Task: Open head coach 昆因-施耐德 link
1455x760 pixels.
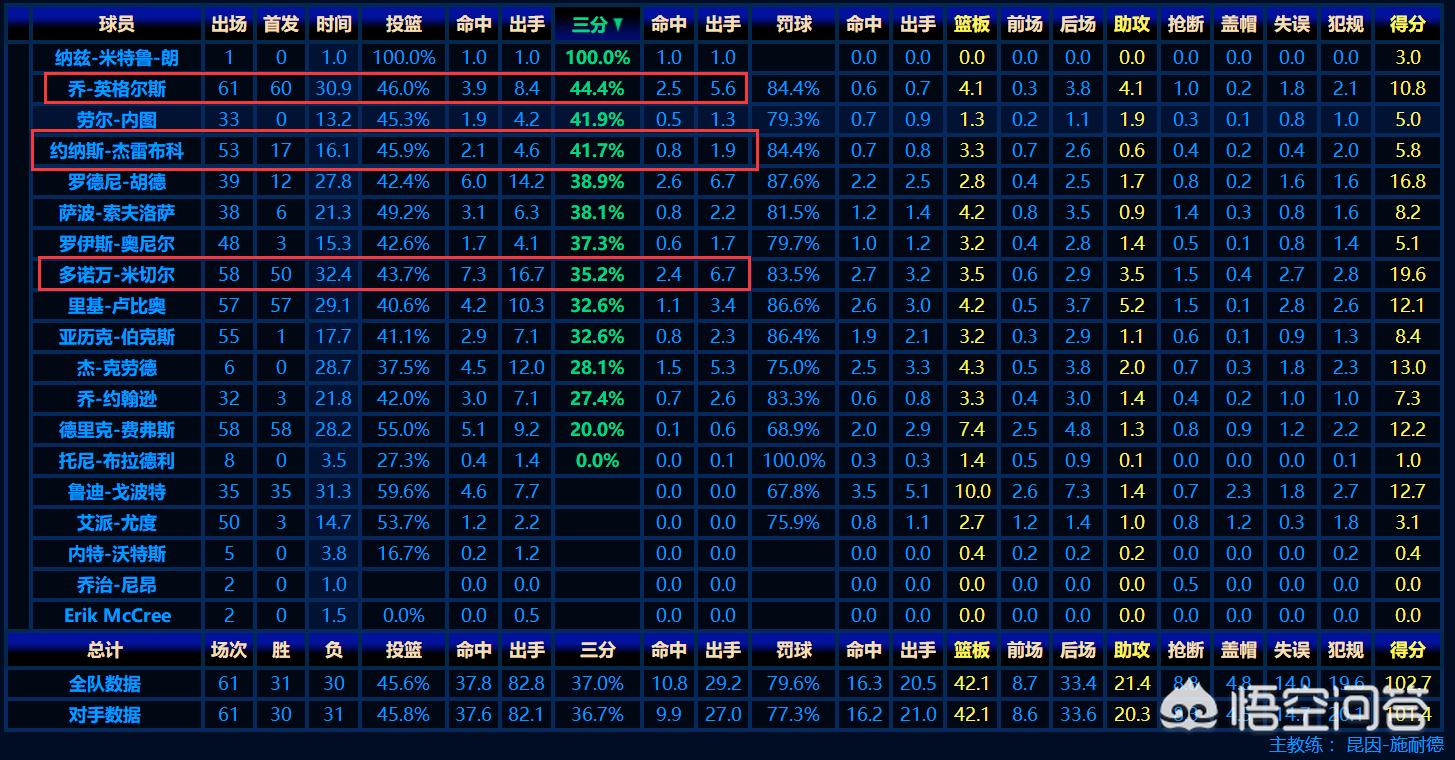Action: point(1395,744)
